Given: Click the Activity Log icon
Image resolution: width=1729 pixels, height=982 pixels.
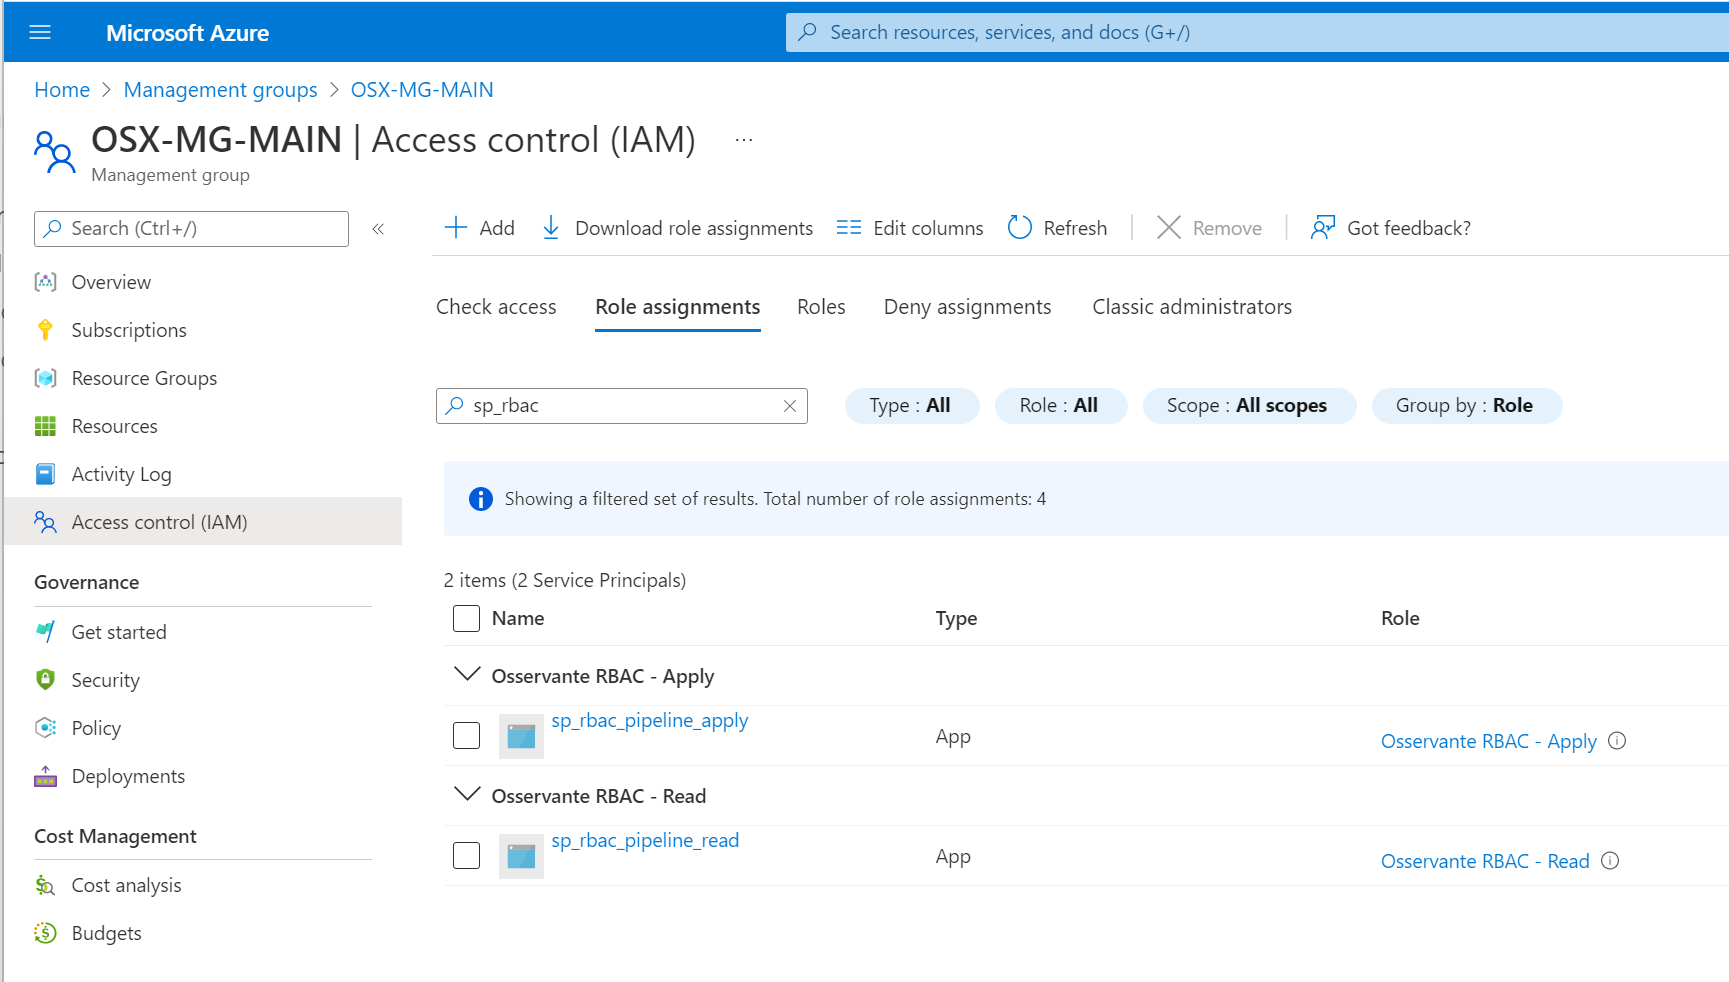Looking at the screenshot, I should [45, 474].
